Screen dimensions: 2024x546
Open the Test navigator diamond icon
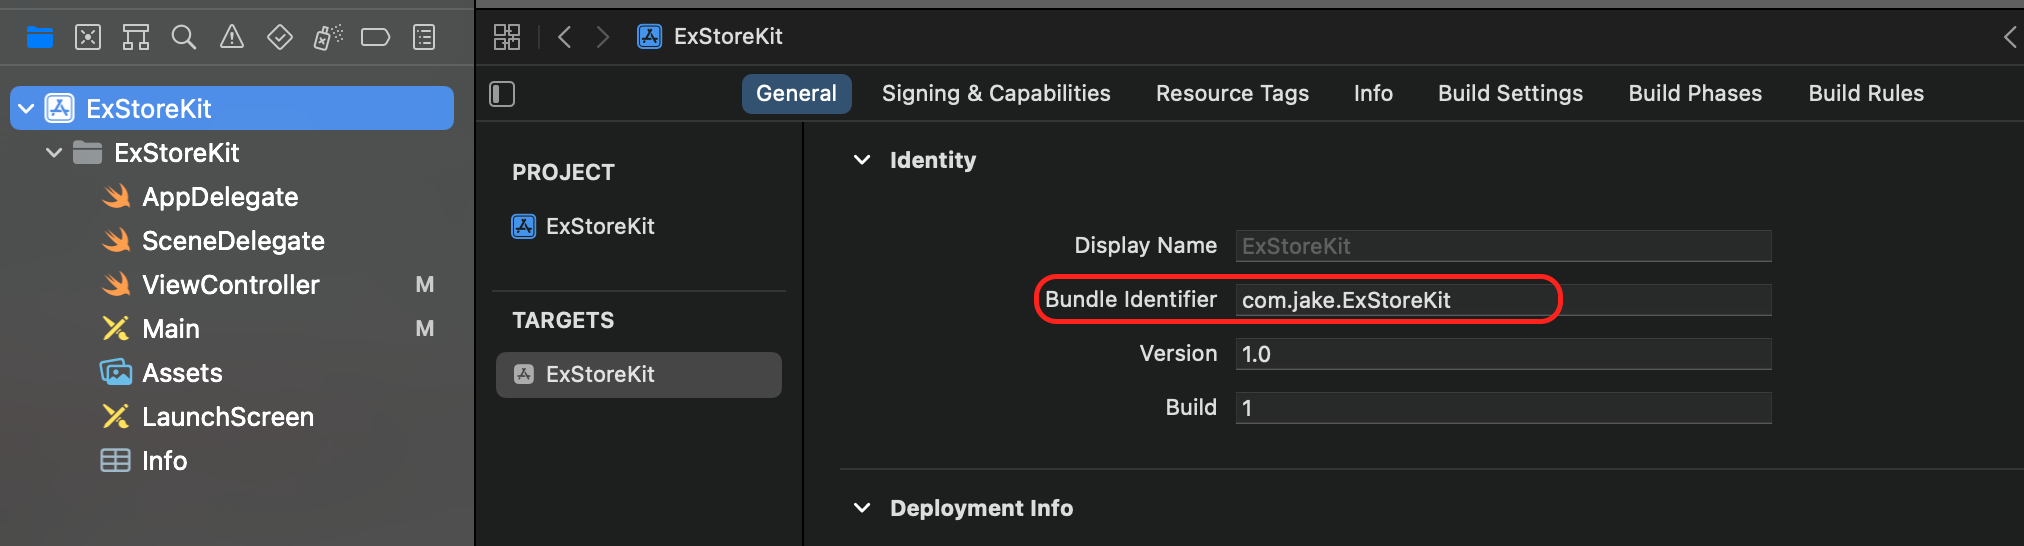280,38
